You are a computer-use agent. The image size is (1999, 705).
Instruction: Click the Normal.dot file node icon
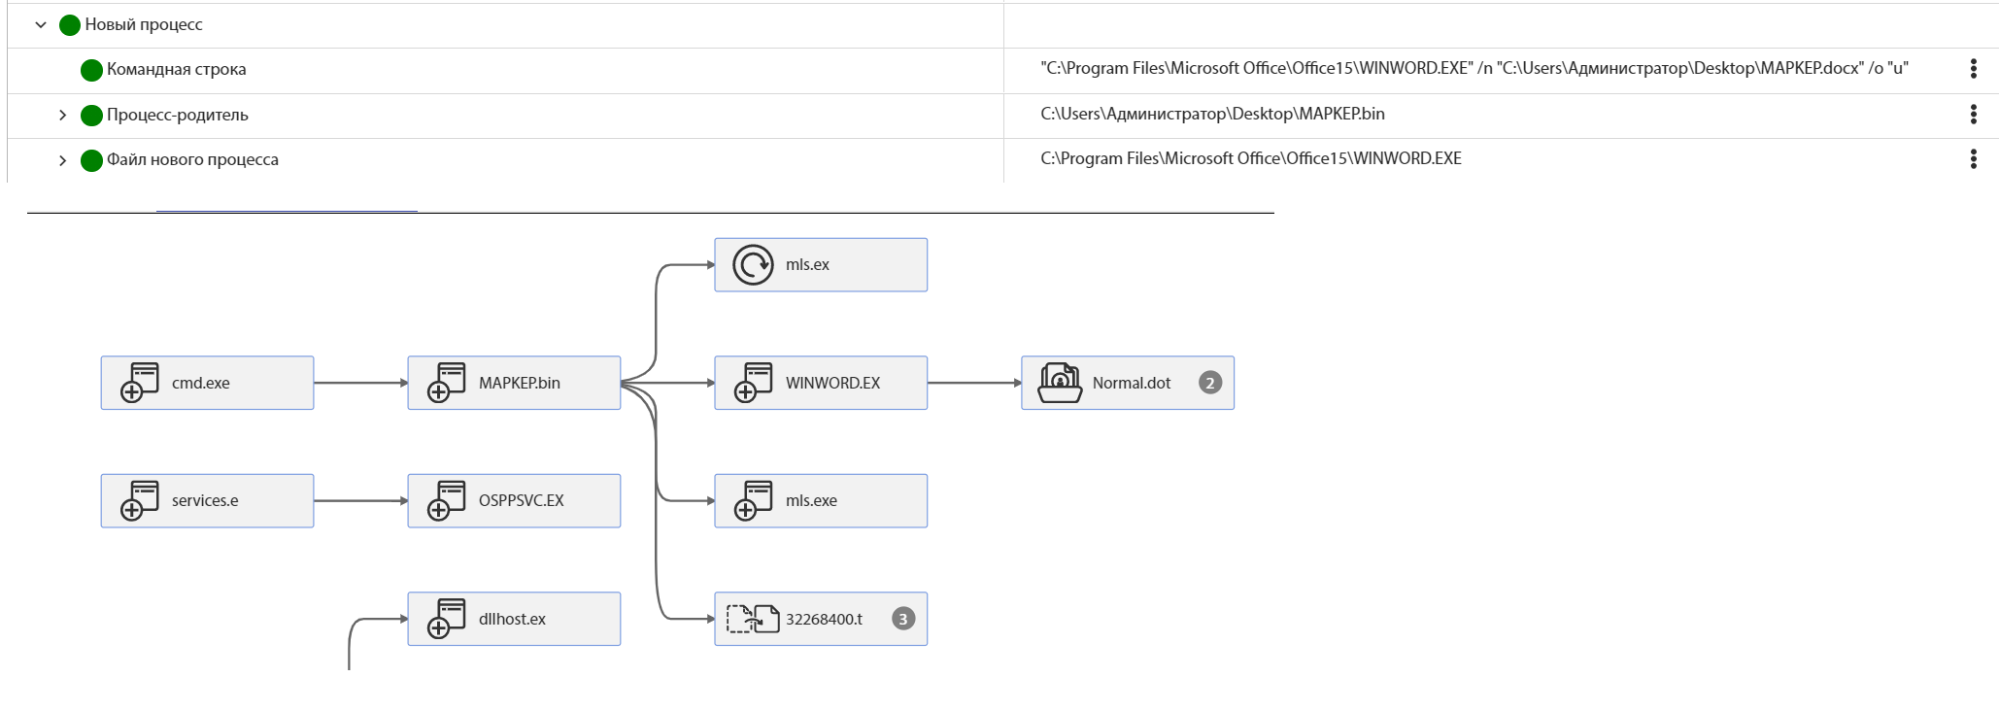(x=1059, y=383)
